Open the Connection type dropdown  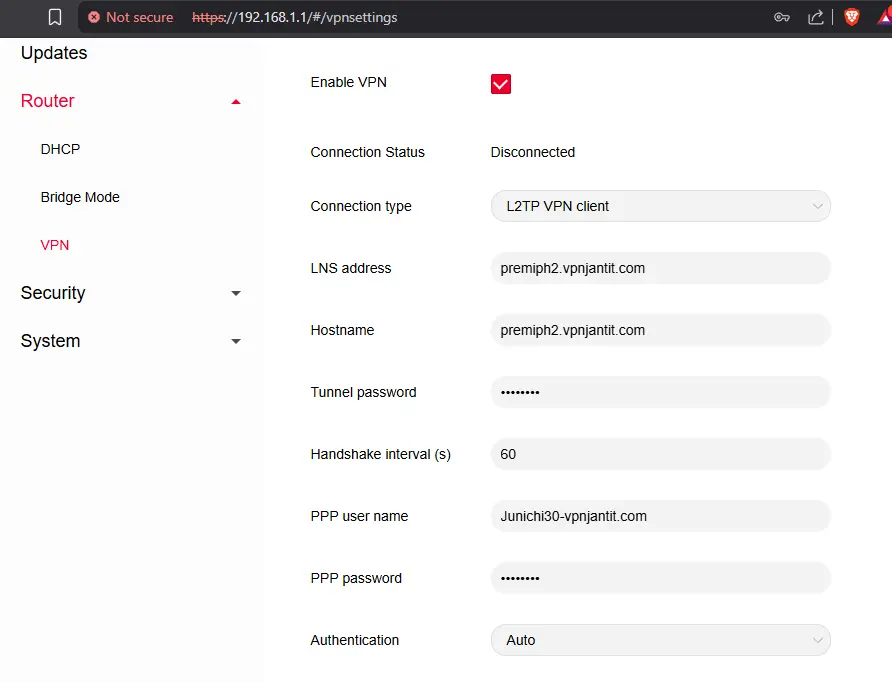point(660,206)
